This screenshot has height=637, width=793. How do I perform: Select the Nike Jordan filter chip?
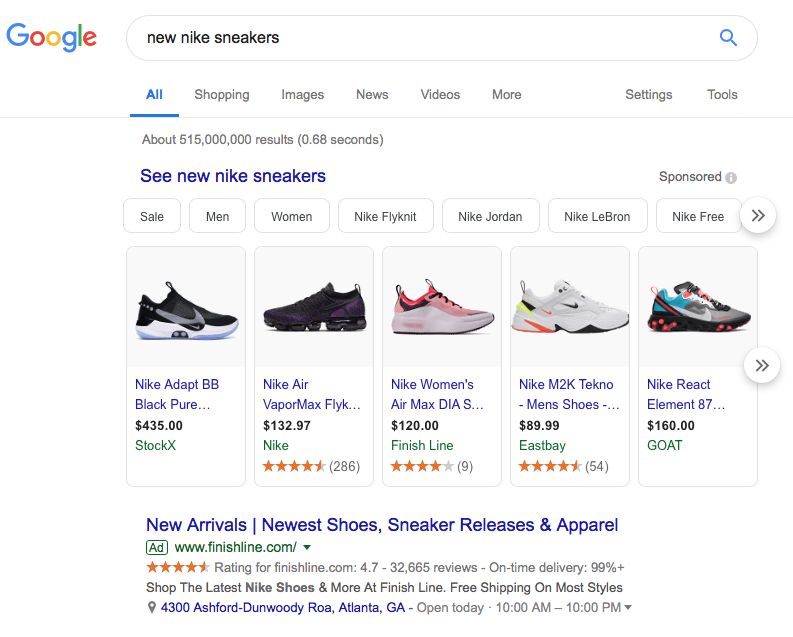click(x=490, y=216)
